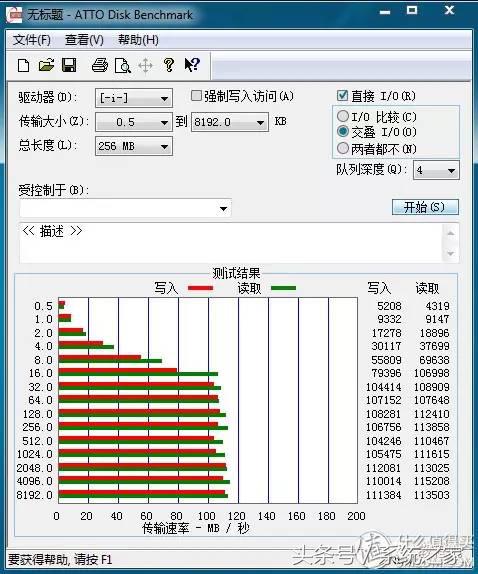Click write value 5208 in results
This screenshot has height=574, width=478.
[x=389, y=306]
